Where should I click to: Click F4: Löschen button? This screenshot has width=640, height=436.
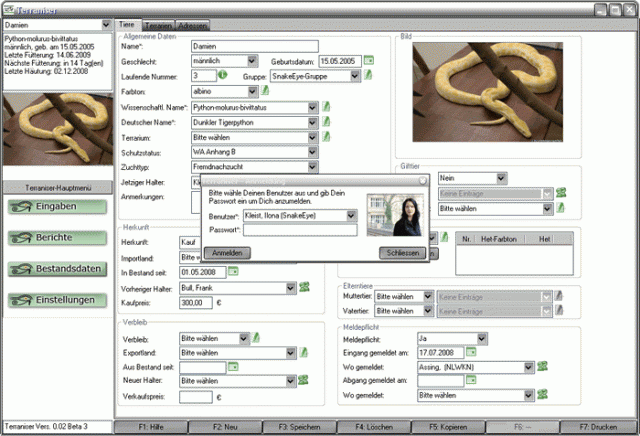coord(374,427)
